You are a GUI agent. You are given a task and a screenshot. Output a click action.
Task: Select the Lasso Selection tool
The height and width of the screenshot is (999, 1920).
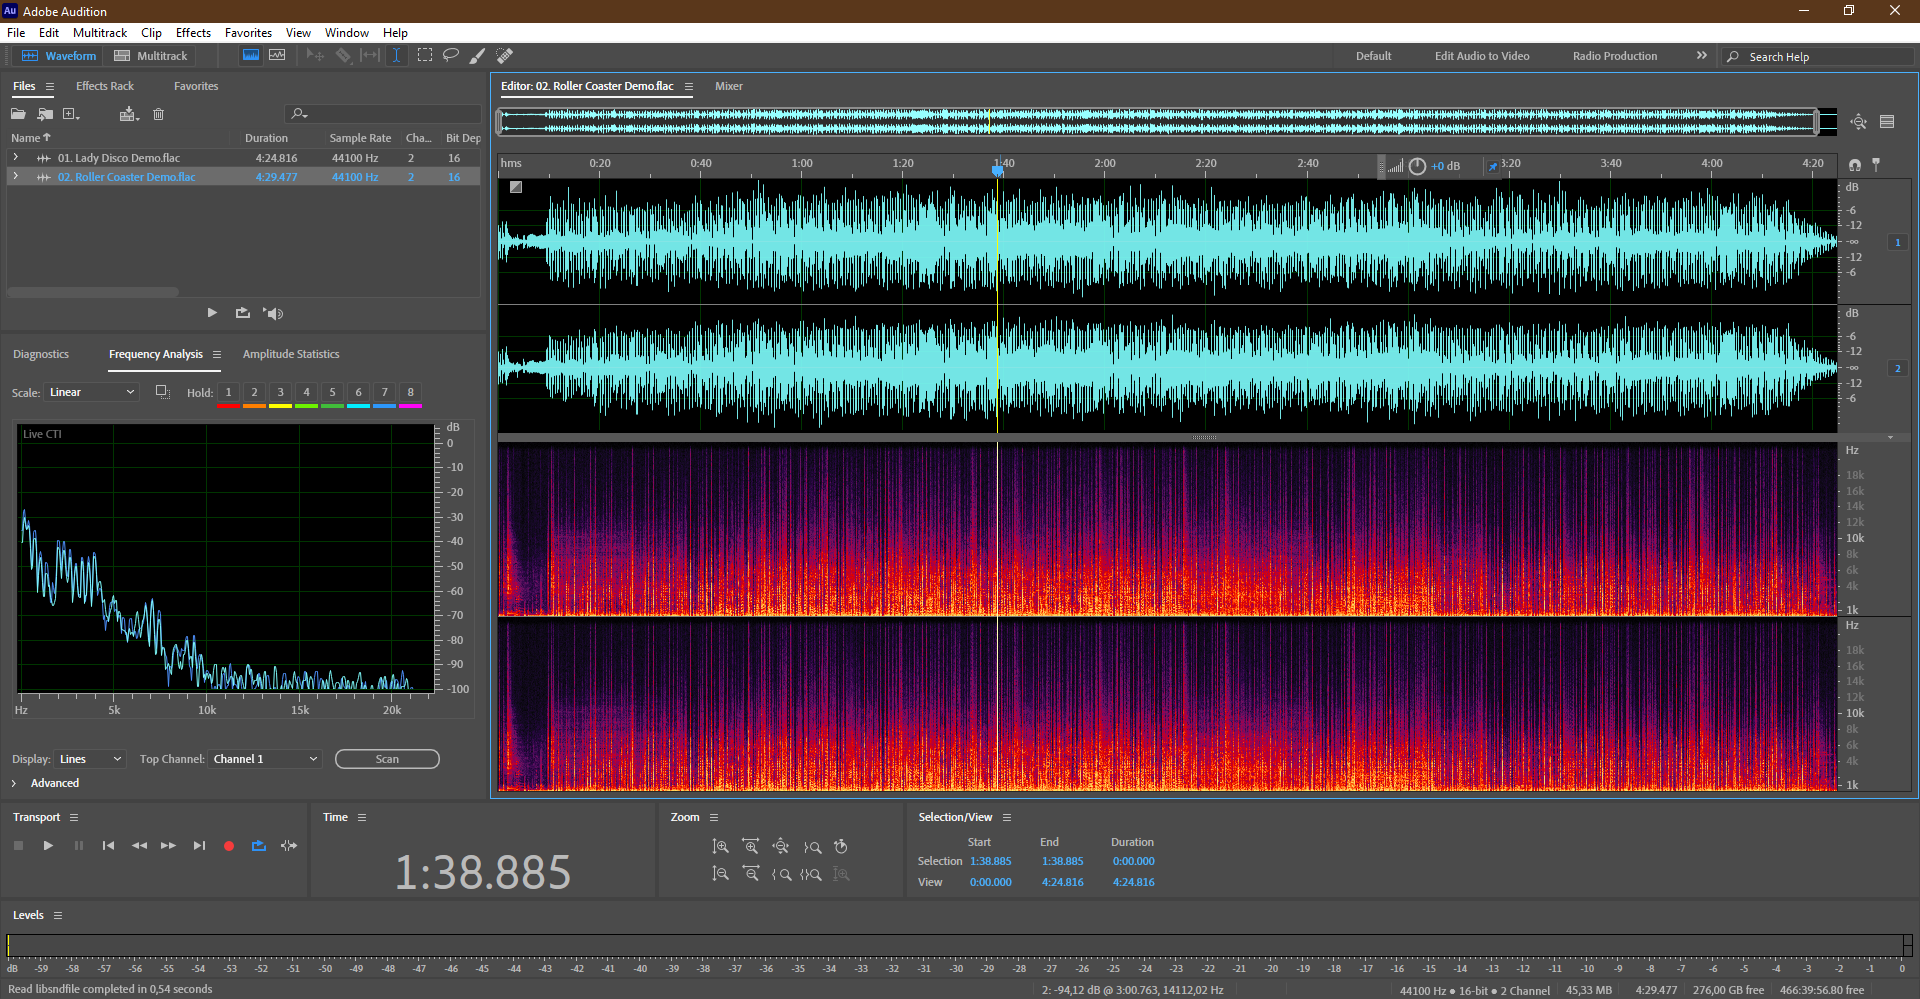tap(451, 55)
